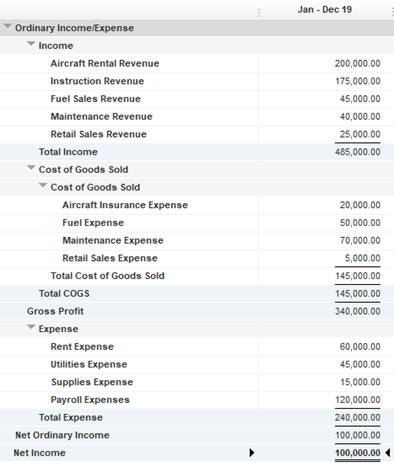Select the Utilities Expense row
Screen dimensions: 394x467
(x=197, y=364)
